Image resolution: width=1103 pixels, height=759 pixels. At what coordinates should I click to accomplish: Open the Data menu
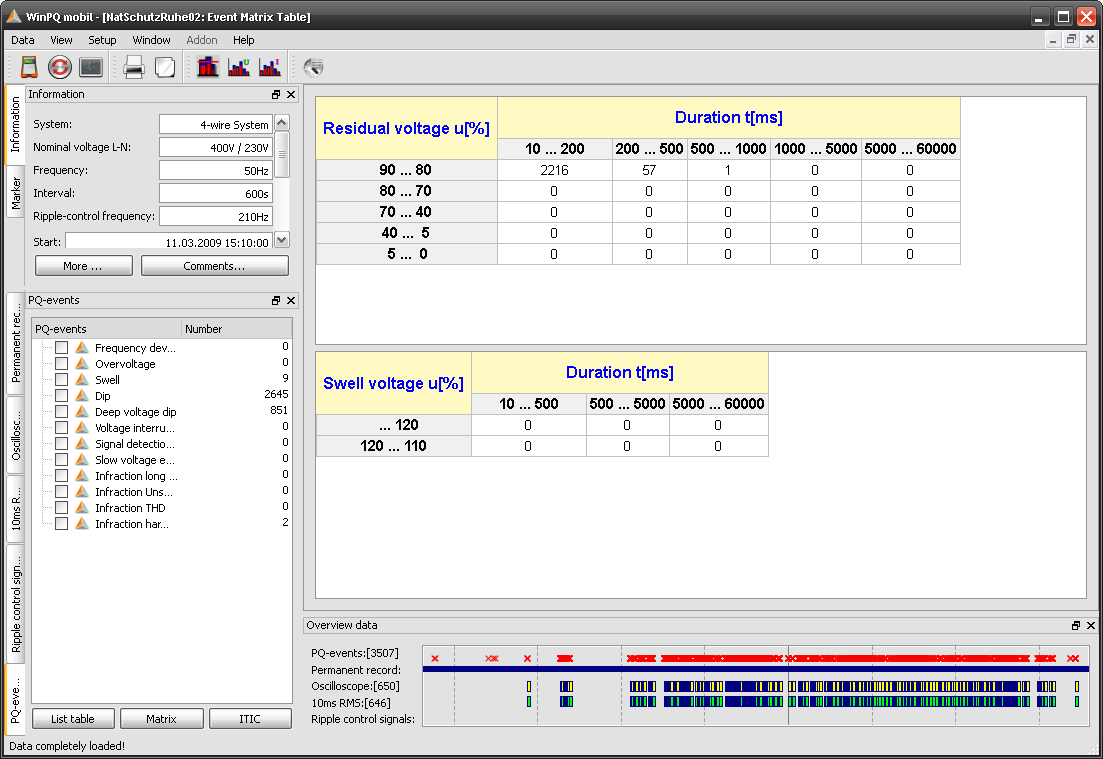coord(23,40)
